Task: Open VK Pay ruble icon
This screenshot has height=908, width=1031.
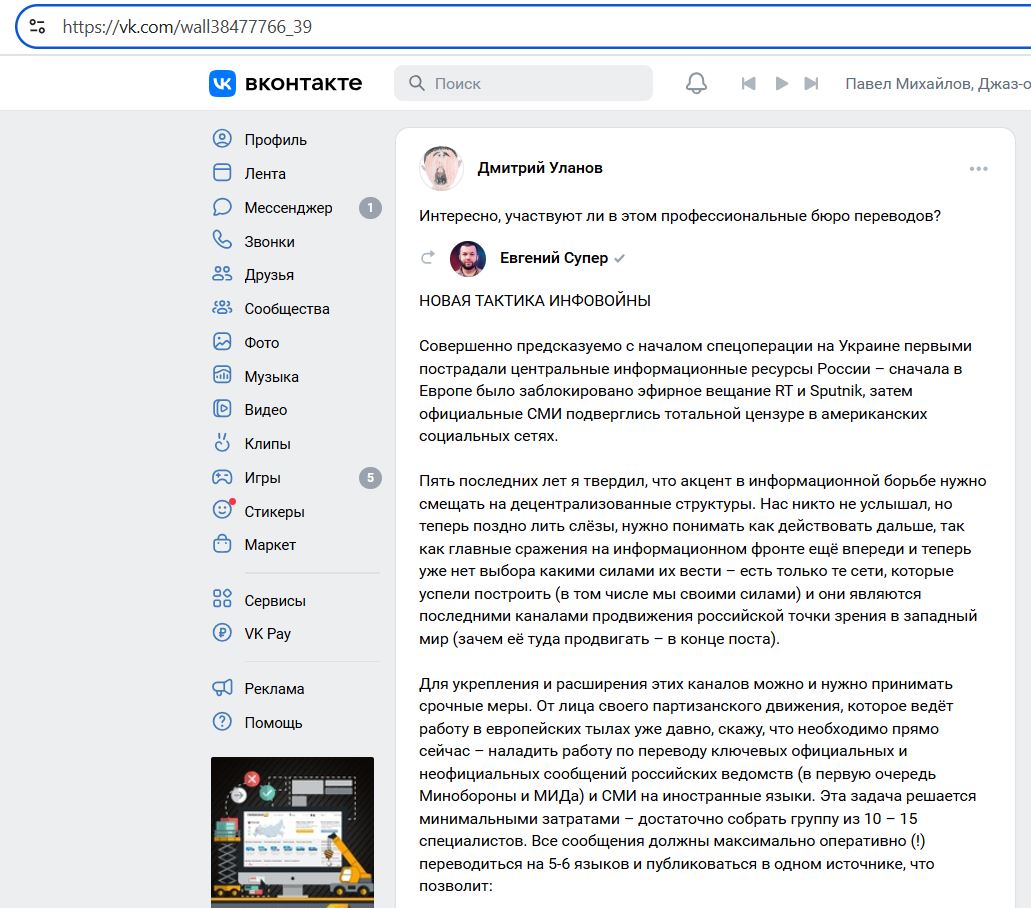Action: pos(222,633)
